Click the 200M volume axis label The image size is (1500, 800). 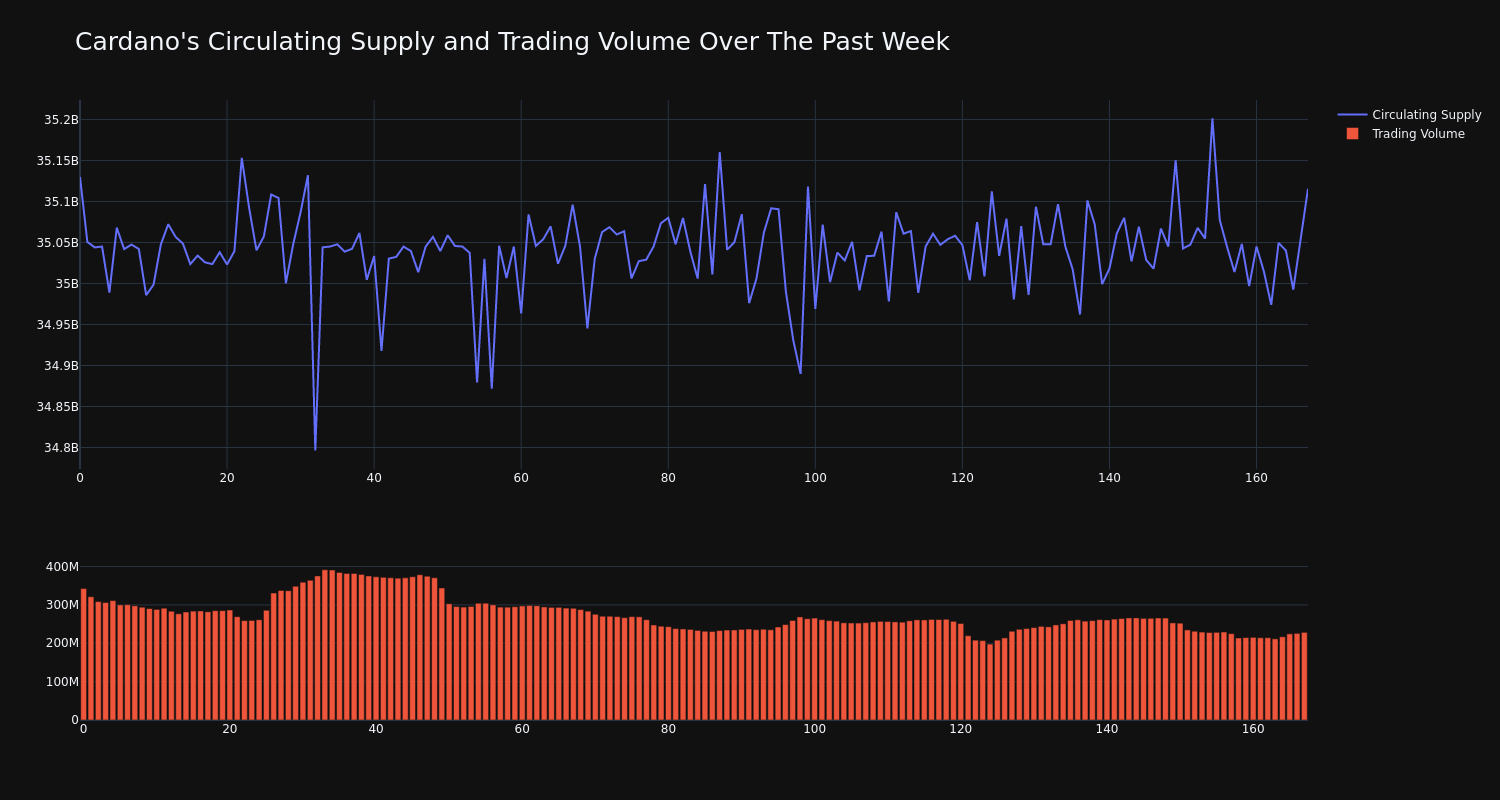click(x=61, y=643)
